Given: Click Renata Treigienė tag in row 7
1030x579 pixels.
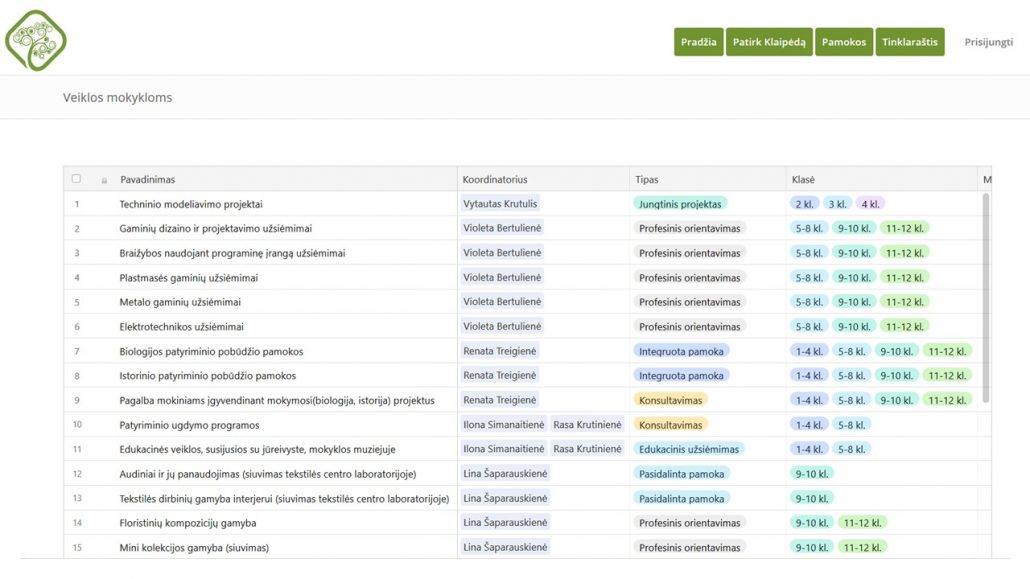Looking at the screenshot, I should pyautogui.click(x=499, y=351).
